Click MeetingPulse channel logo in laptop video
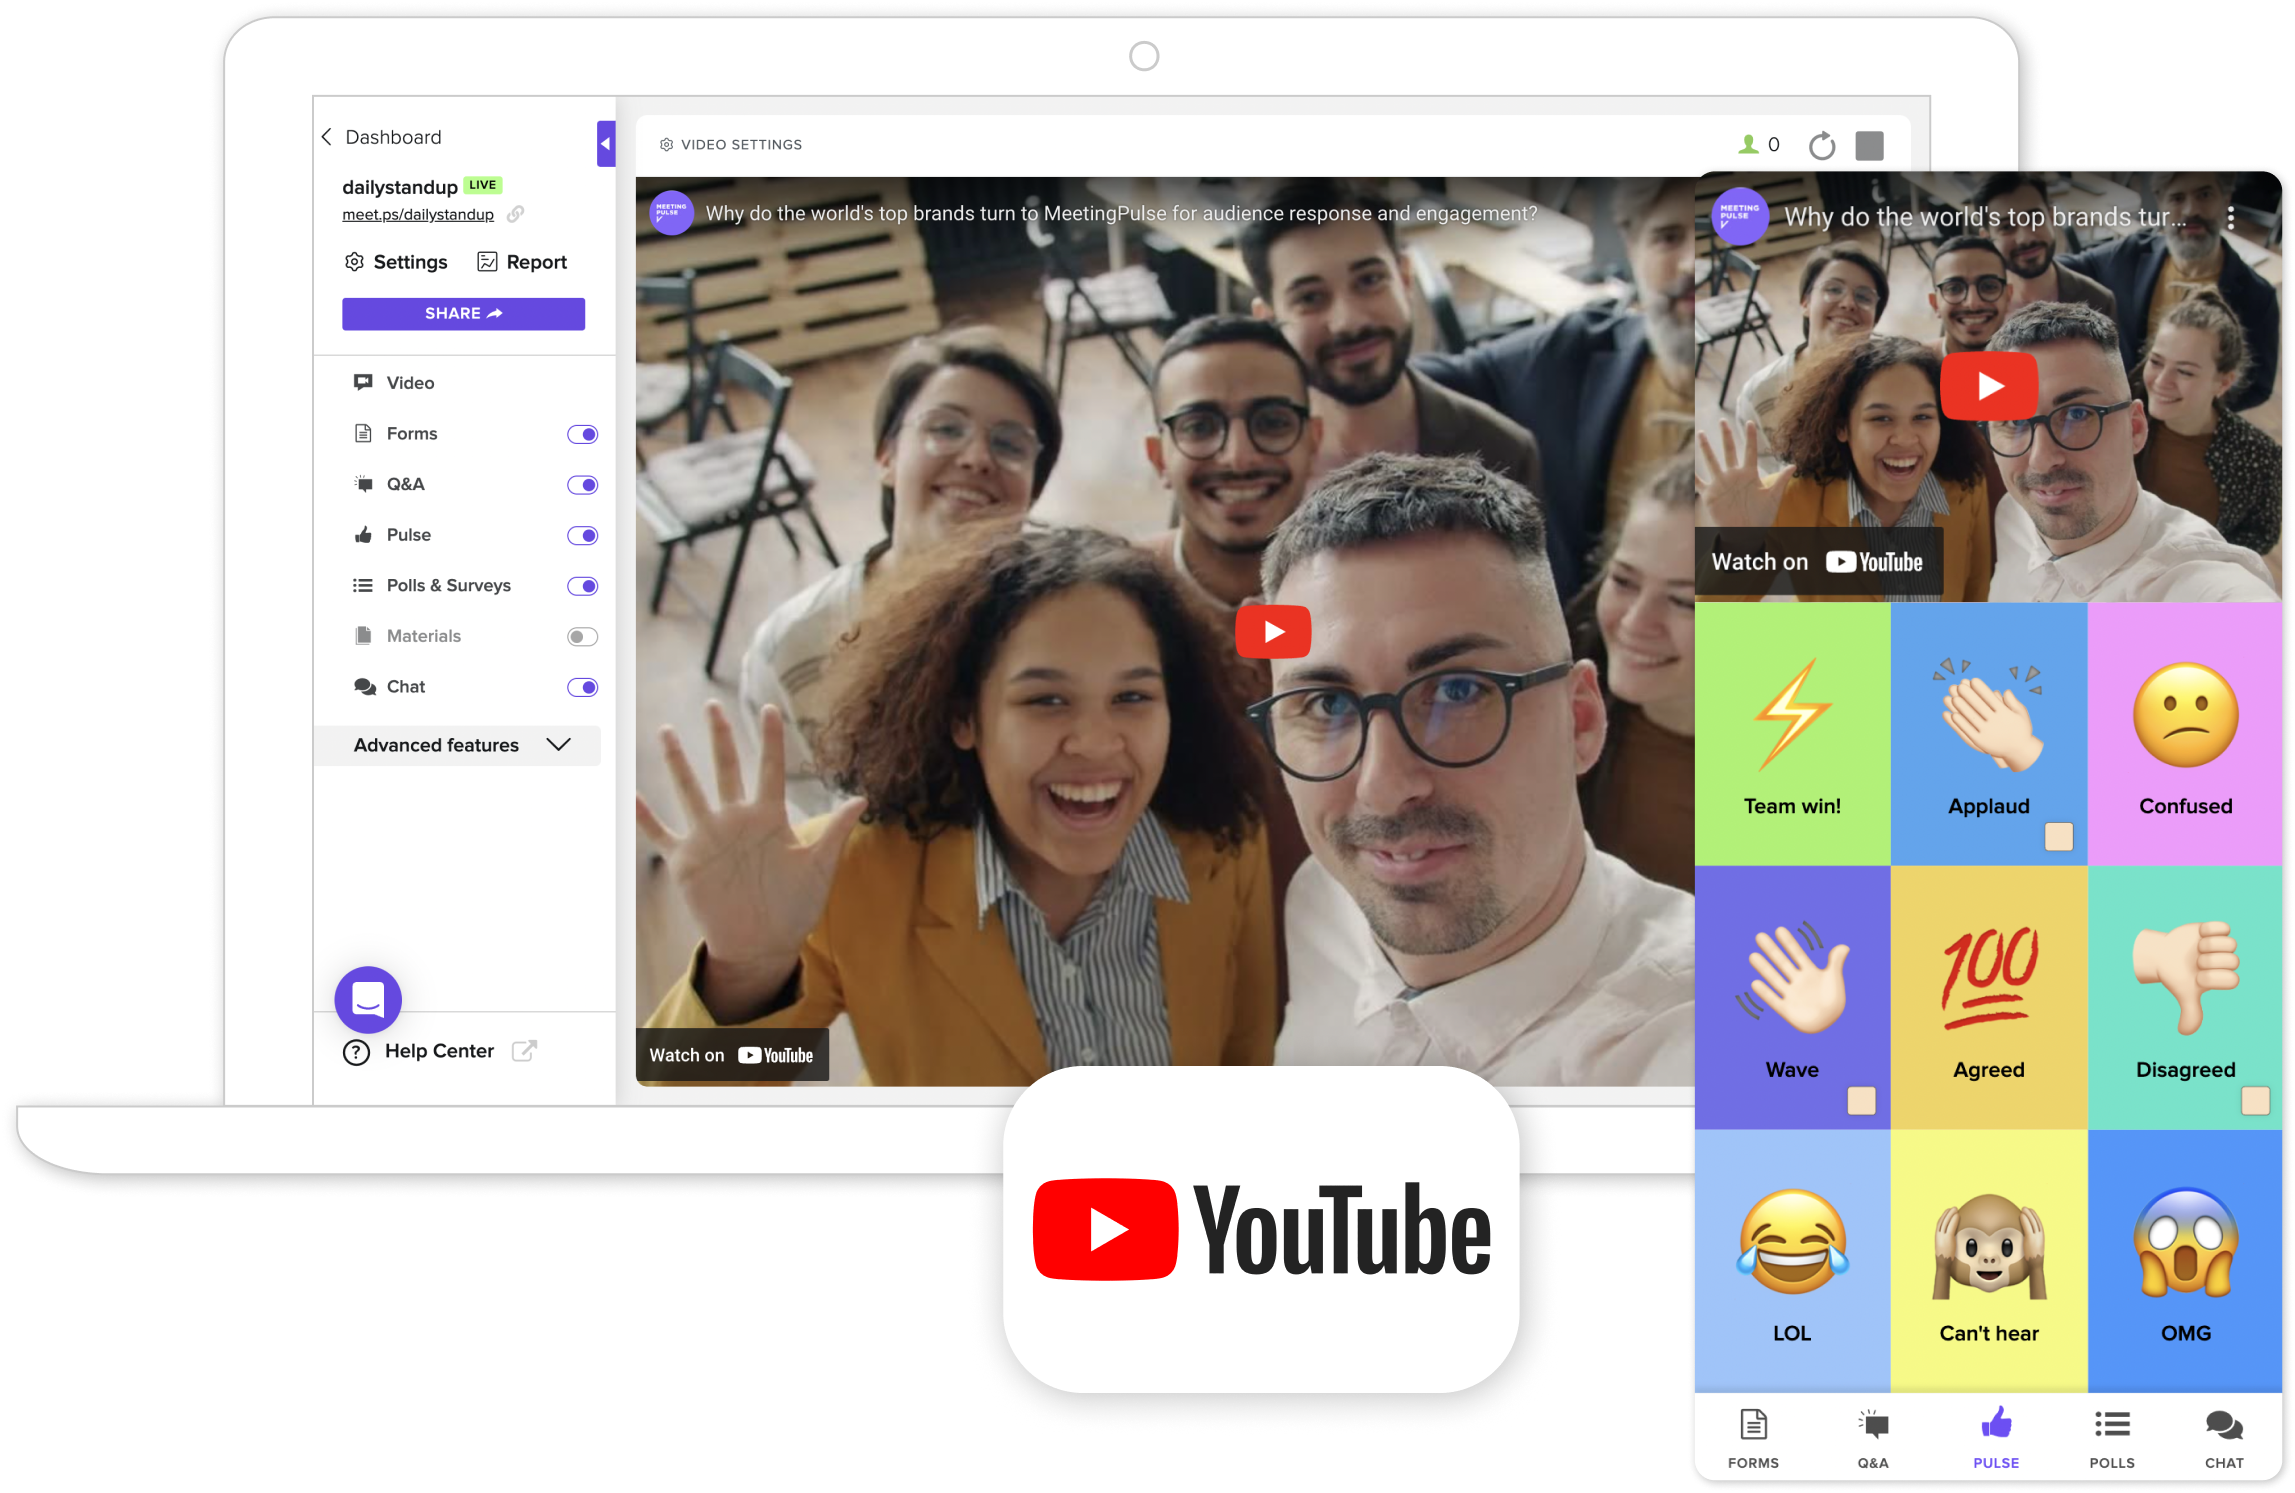This screenshot has width=2295, height=1493. click(x=672, y=213)
